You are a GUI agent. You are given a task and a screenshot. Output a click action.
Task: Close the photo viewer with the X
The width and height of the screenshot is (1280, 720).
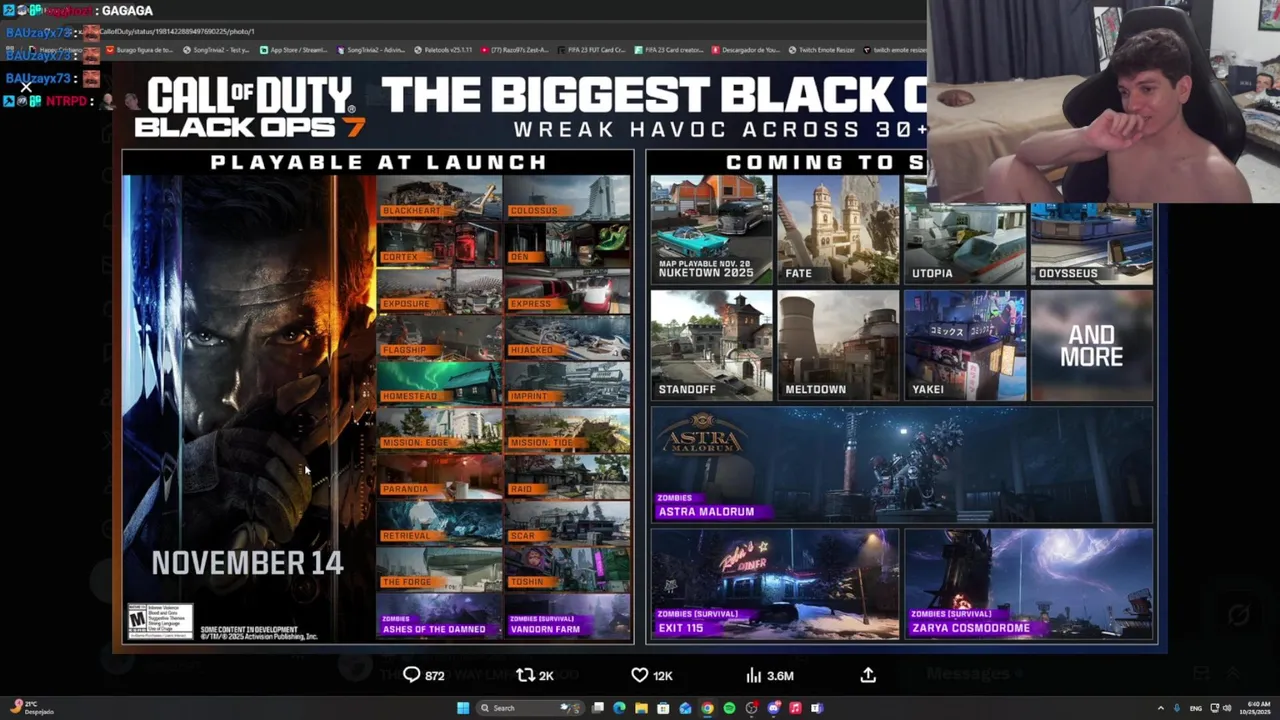coord(26,88)
